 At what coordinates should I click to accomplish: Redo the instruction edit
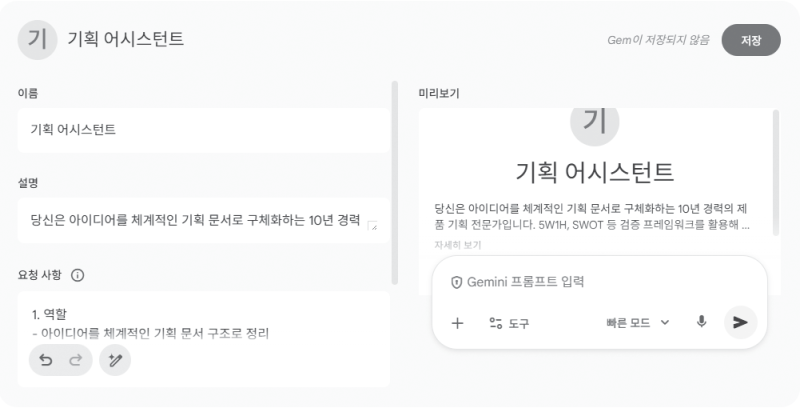pos(76,361)
